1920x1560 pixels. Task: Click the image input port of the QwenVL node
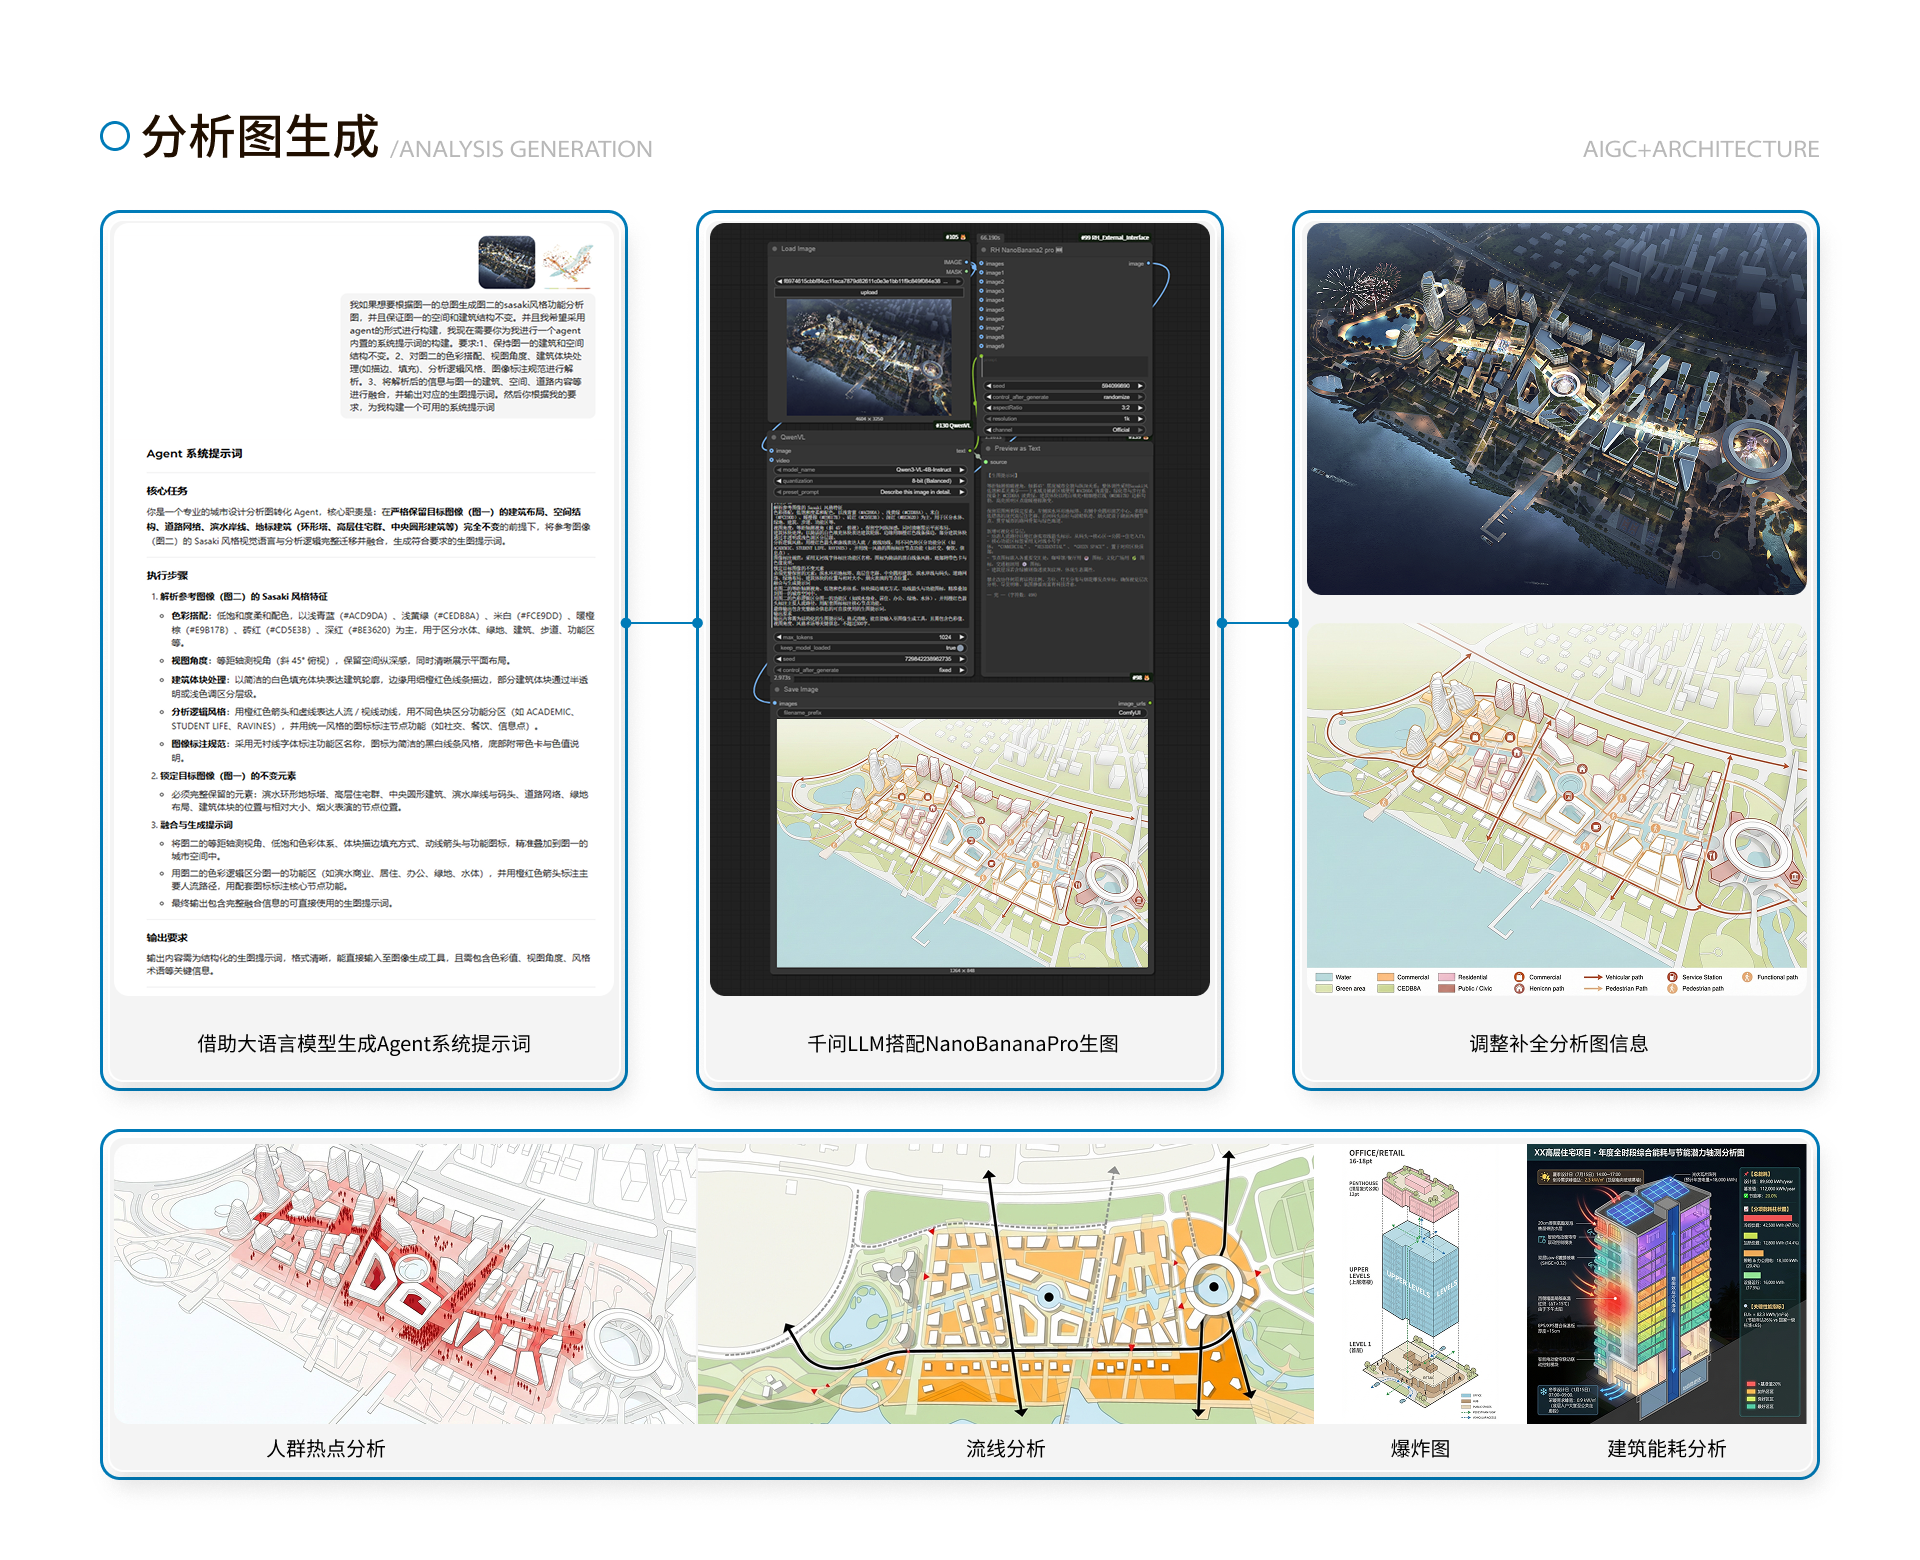coord(770,451)
